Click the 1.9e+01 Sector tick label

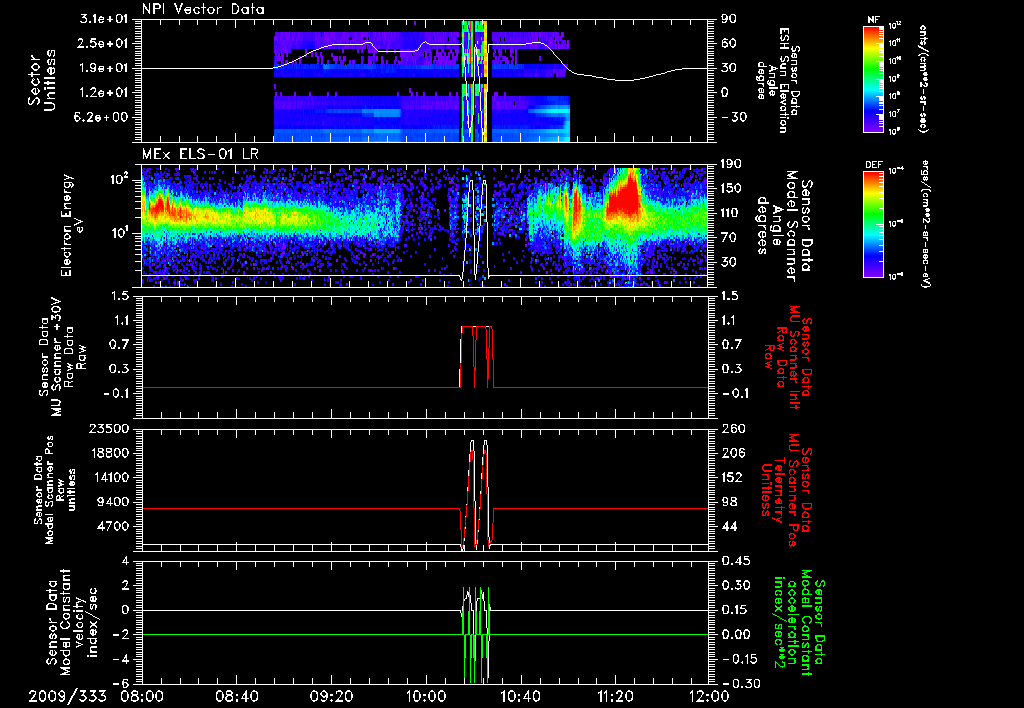tap(103, 68)
